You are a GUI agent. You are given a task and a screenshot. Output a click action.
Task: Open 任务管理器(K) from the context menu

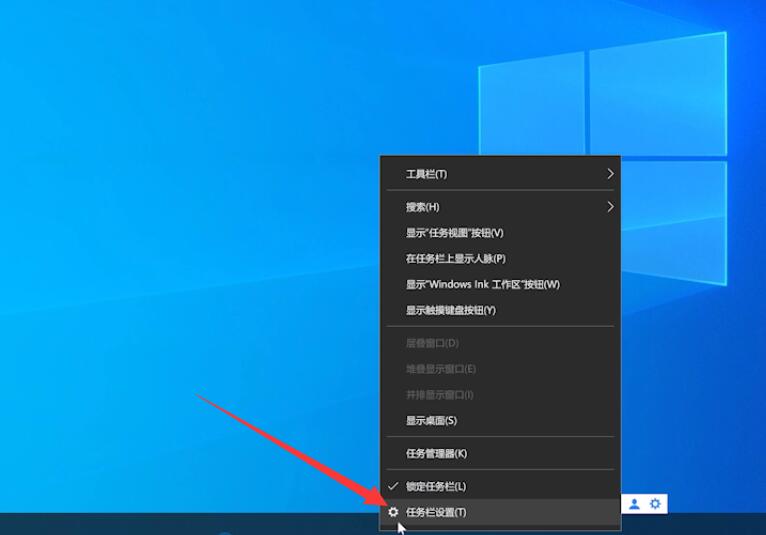[x=500, y=453]
